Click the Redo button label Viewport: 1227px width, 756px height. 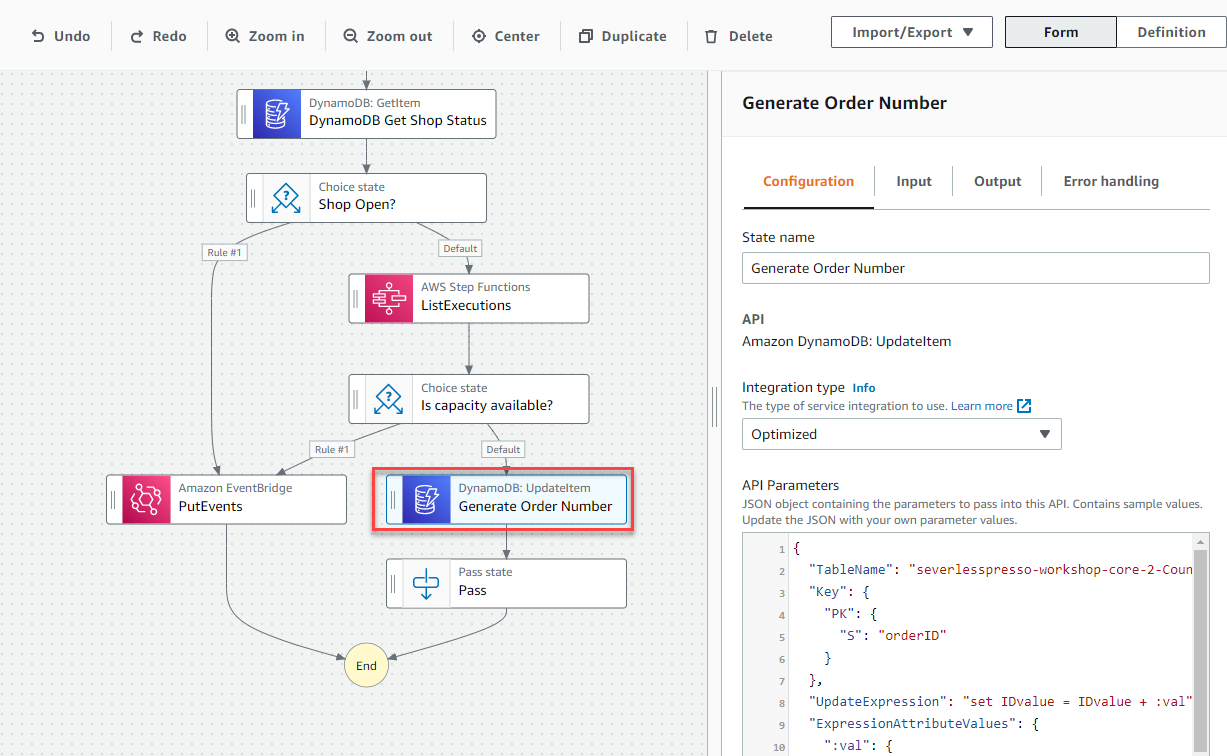pos(170,36)
